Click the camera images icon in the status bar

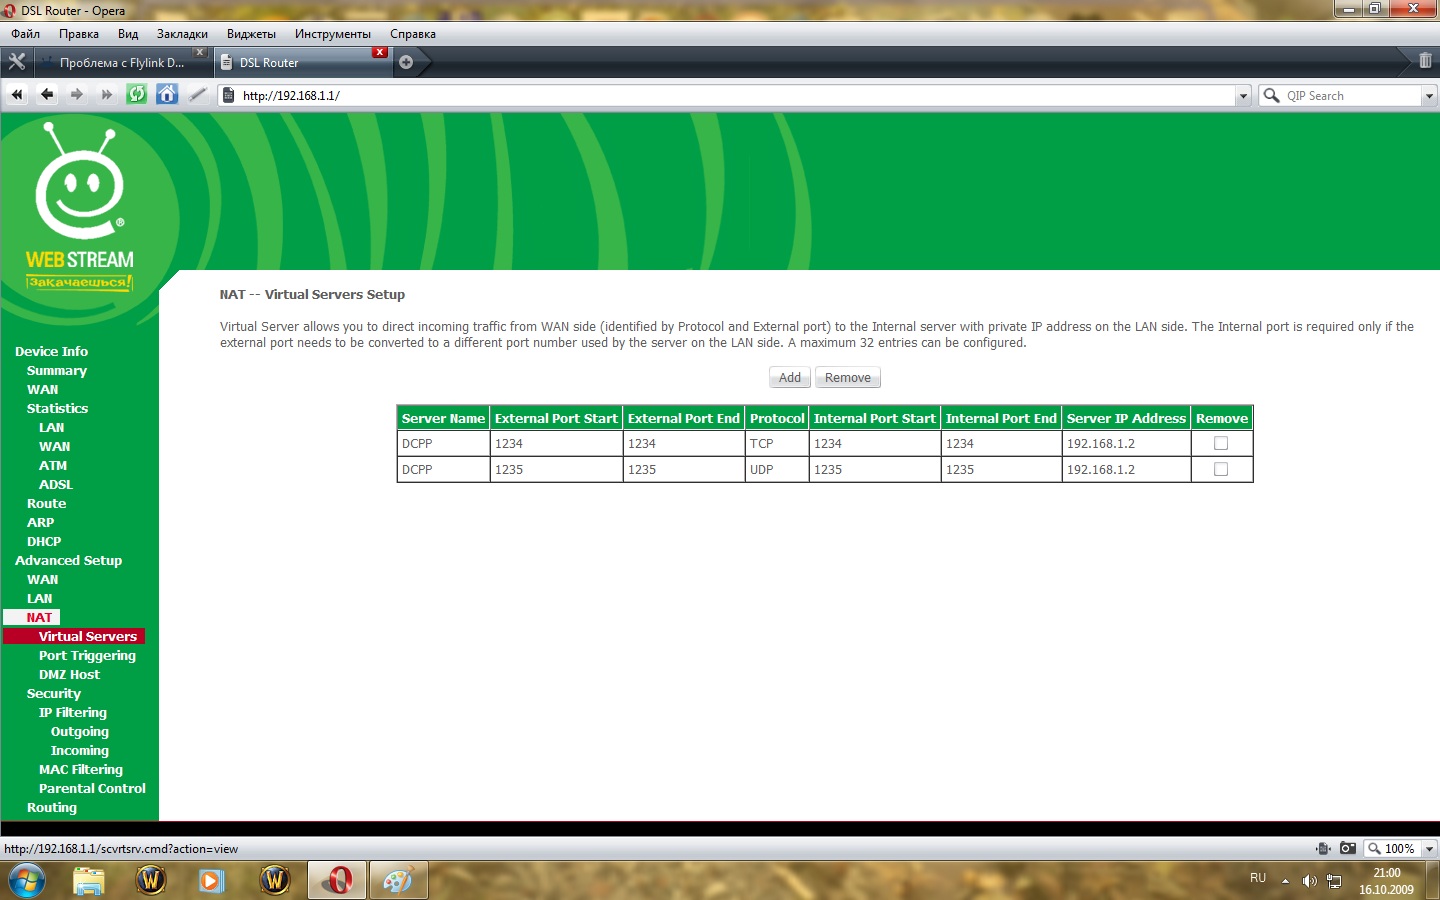(1348, 849)
